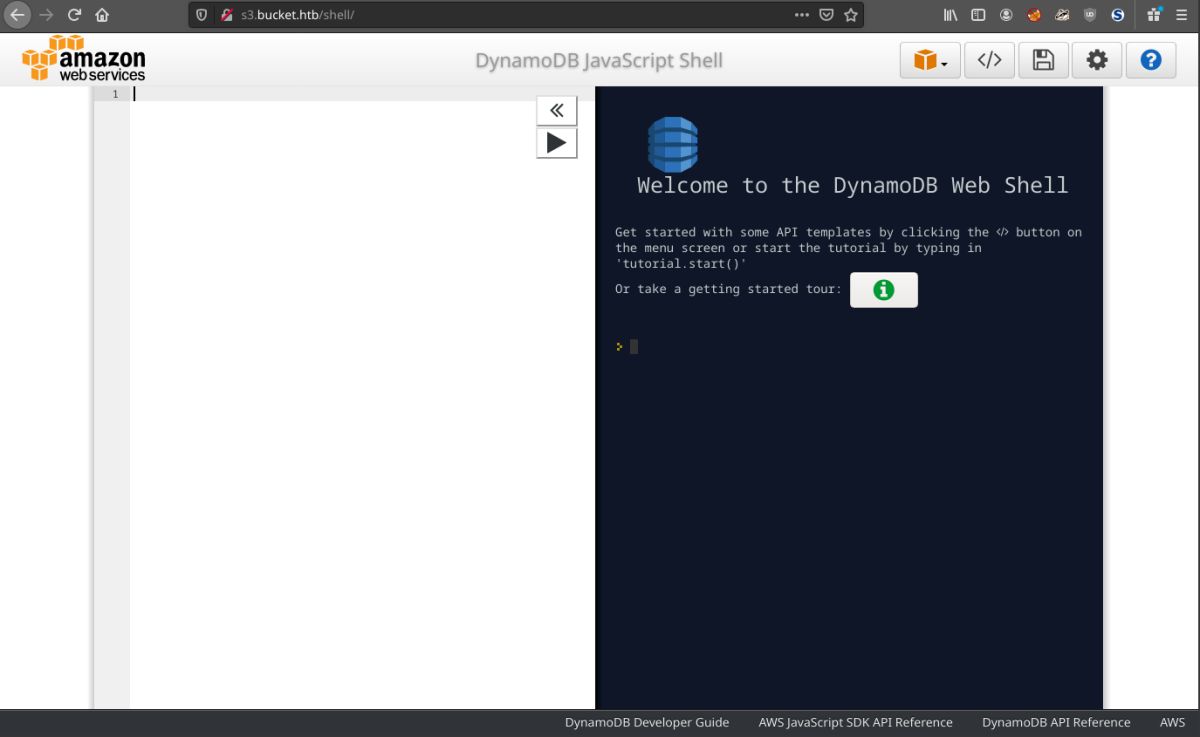Click the insecure connection lock icon
Image resolution: width=1200 pixels, height=737 pixels.
click(227, 15)
